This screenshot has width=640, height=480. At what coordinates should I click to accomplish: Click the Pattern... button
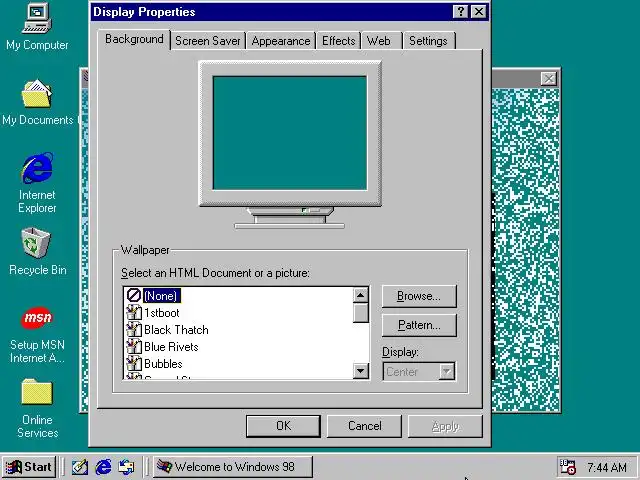tap(419, 325)
